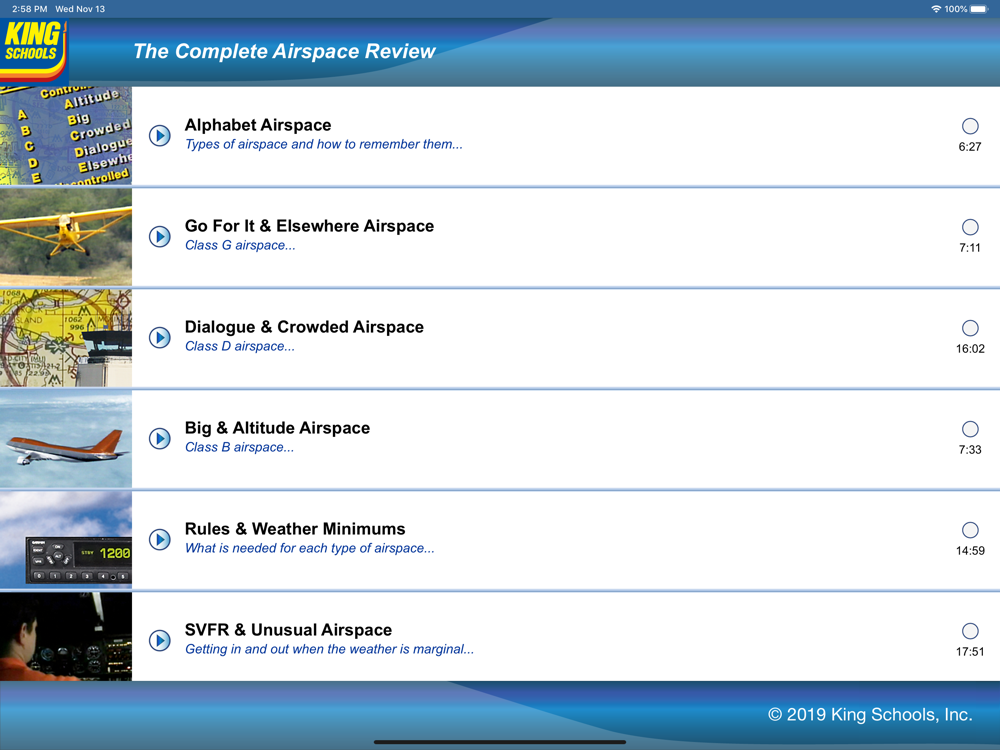Play the Big & Altitude Airspace lesson

[159, 438]
